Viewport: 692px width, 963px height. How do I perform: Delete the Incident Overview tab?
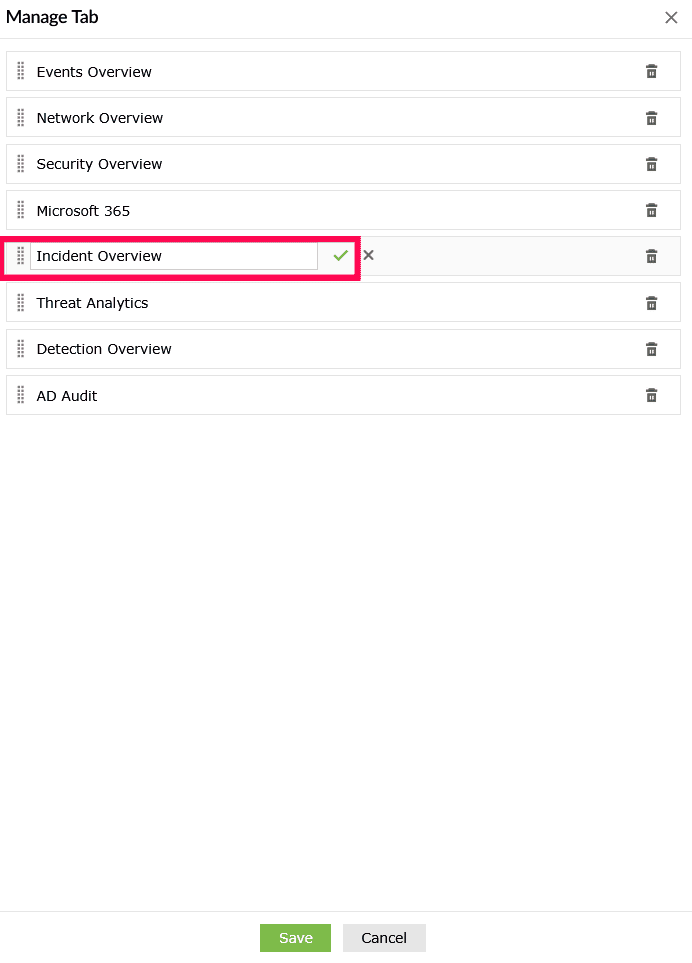point(651,256)
